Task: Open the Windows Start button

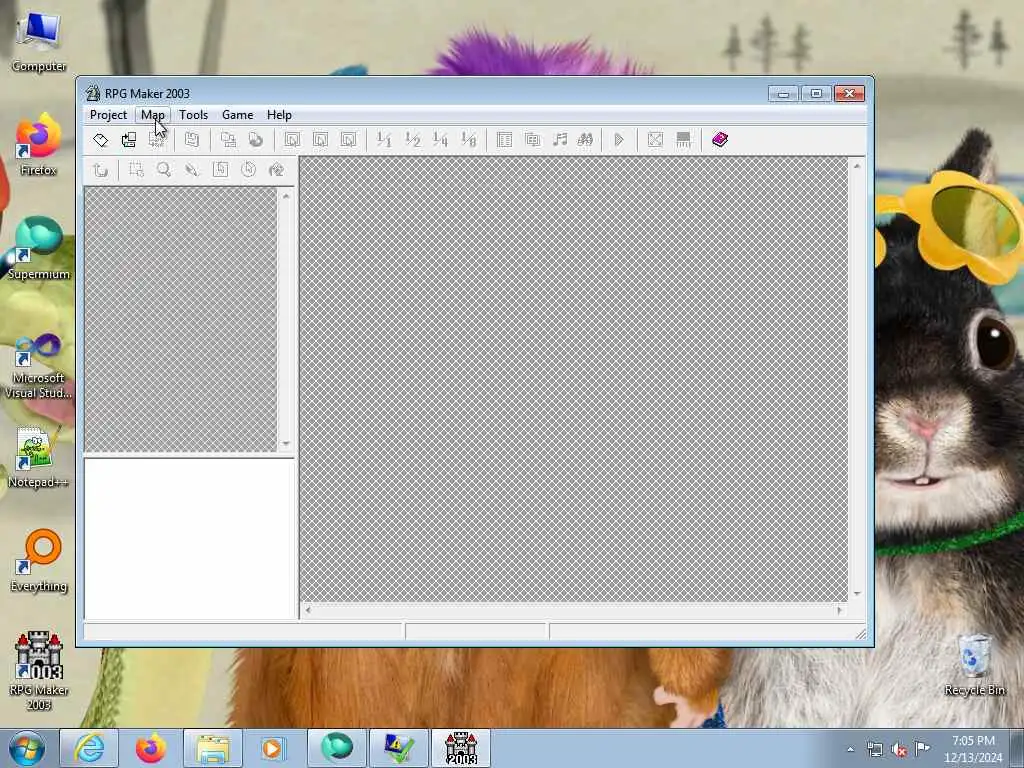Action: [x=26, y=748]
